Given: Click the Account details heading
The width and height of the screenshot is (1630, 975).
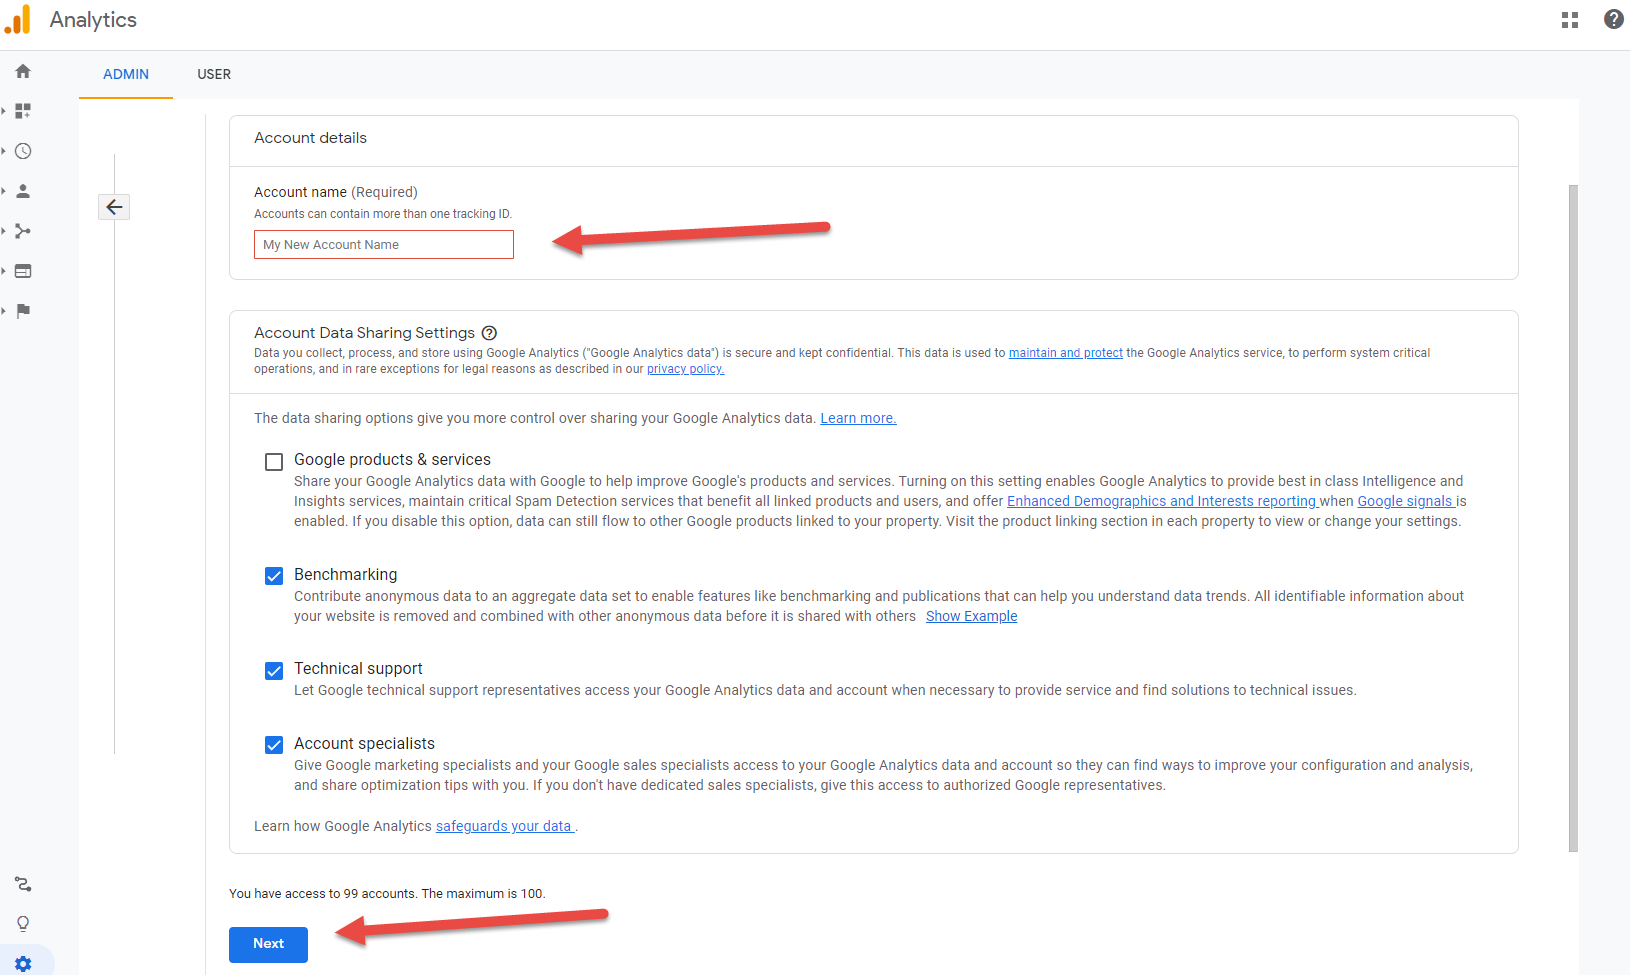Looking at the screenshot, I should point(310,138).
